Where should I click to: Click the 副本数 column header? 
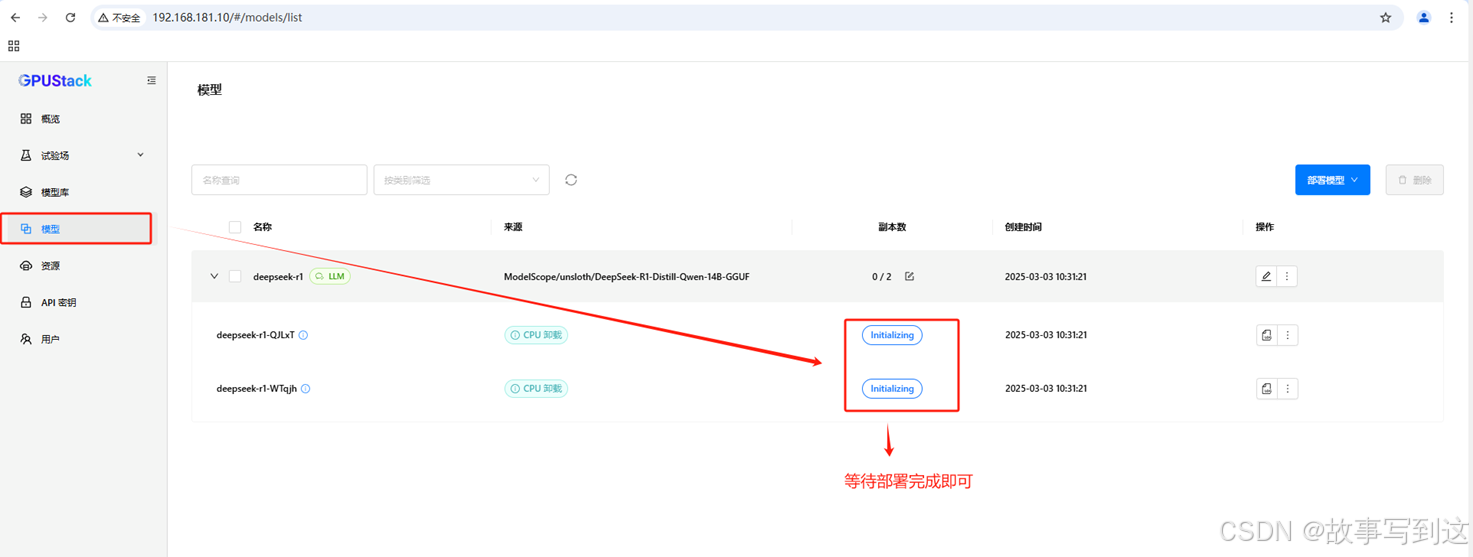tap(892, 227)
